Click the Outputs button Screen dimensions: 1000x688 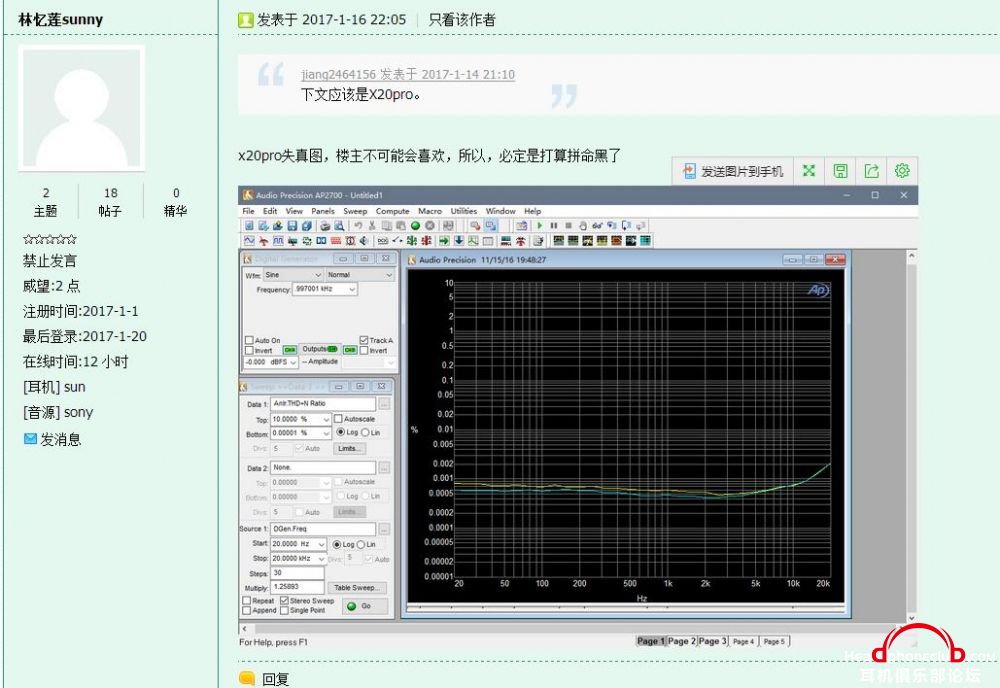320,349
